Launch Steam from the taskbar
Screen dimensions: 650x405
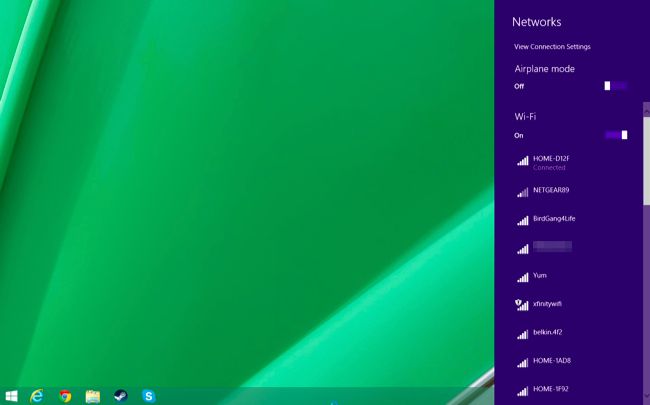121,396
